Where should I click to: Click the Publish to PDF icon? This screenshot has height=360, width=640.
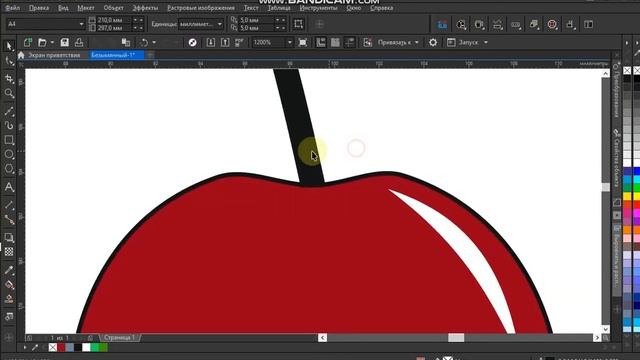(x=239, y=42)
